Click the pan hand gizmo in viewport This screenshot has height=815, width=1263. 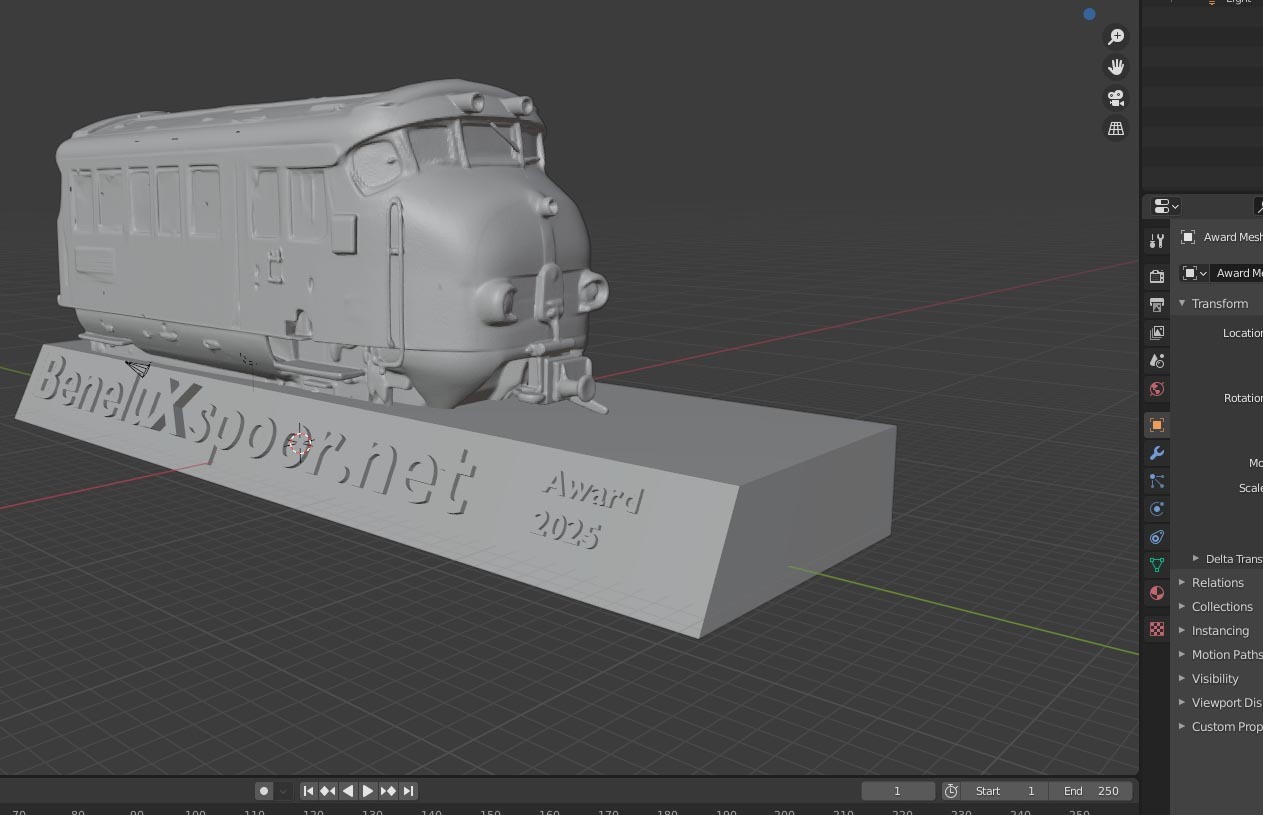(x=1115, y=67)
